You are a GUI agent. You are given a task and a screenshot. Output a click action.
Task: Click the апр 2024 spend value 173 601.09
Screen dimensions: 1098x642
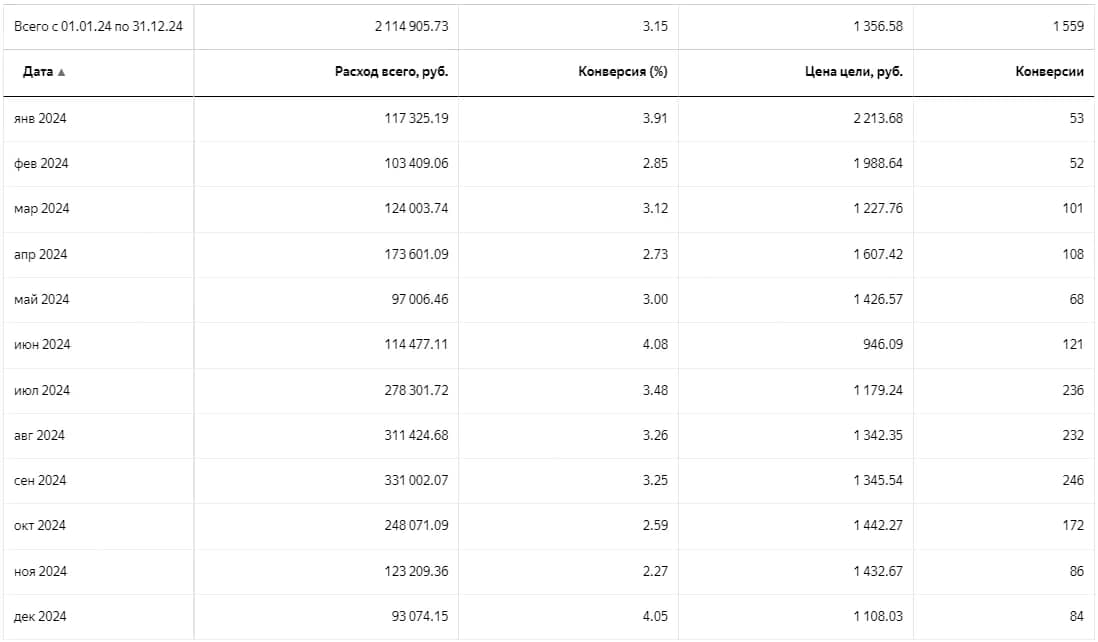click(416, 254)
